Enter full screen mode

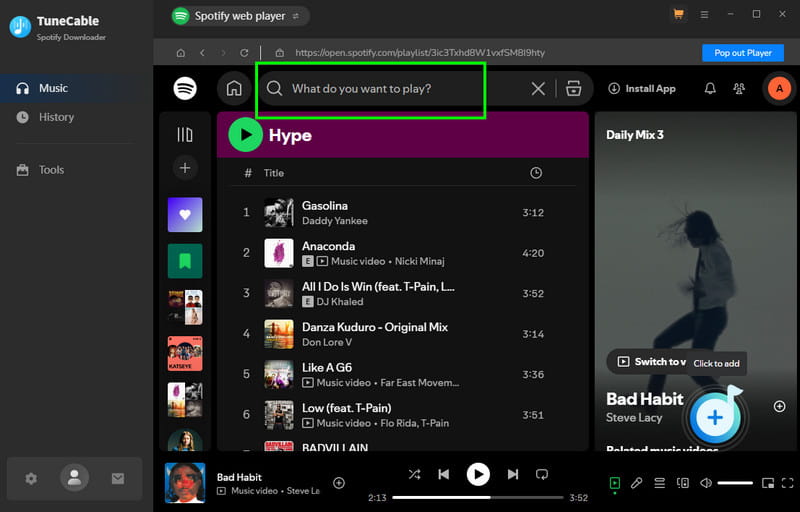787,483
